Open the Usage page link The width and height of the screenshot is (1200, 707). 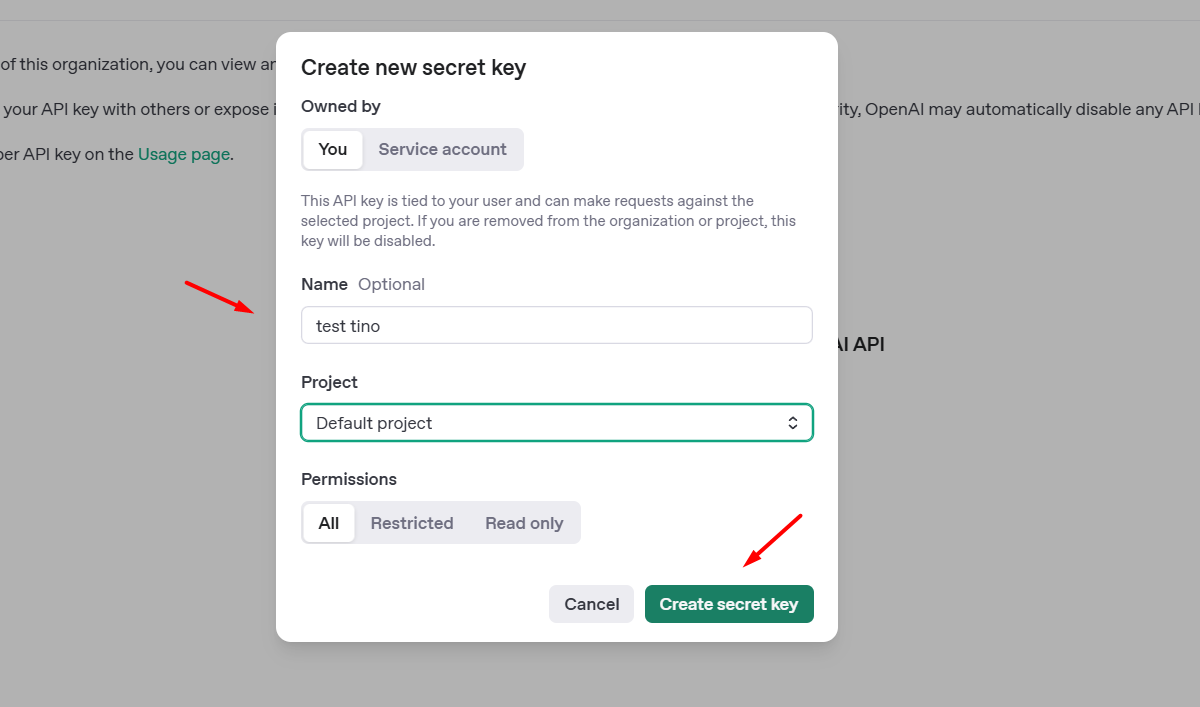tap(184, 154)
